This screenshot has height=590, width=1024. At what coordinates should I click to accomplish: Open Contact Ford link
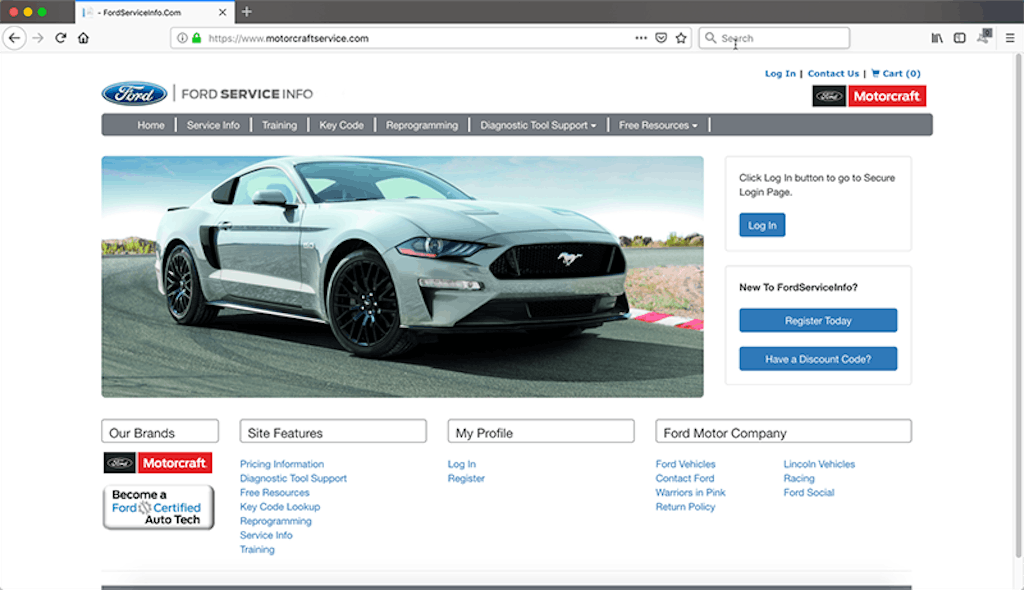pyautogui.click(x=685, y=478)
